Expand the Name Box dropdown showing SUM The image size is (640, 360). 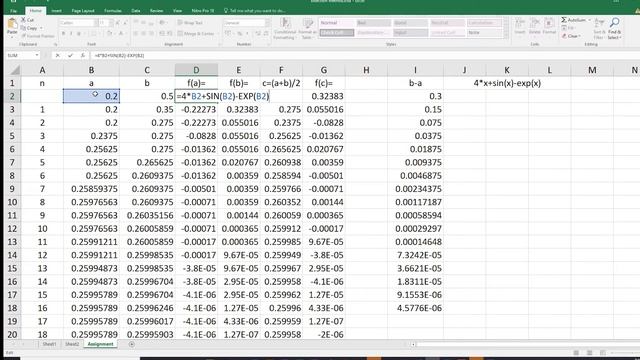37,56
